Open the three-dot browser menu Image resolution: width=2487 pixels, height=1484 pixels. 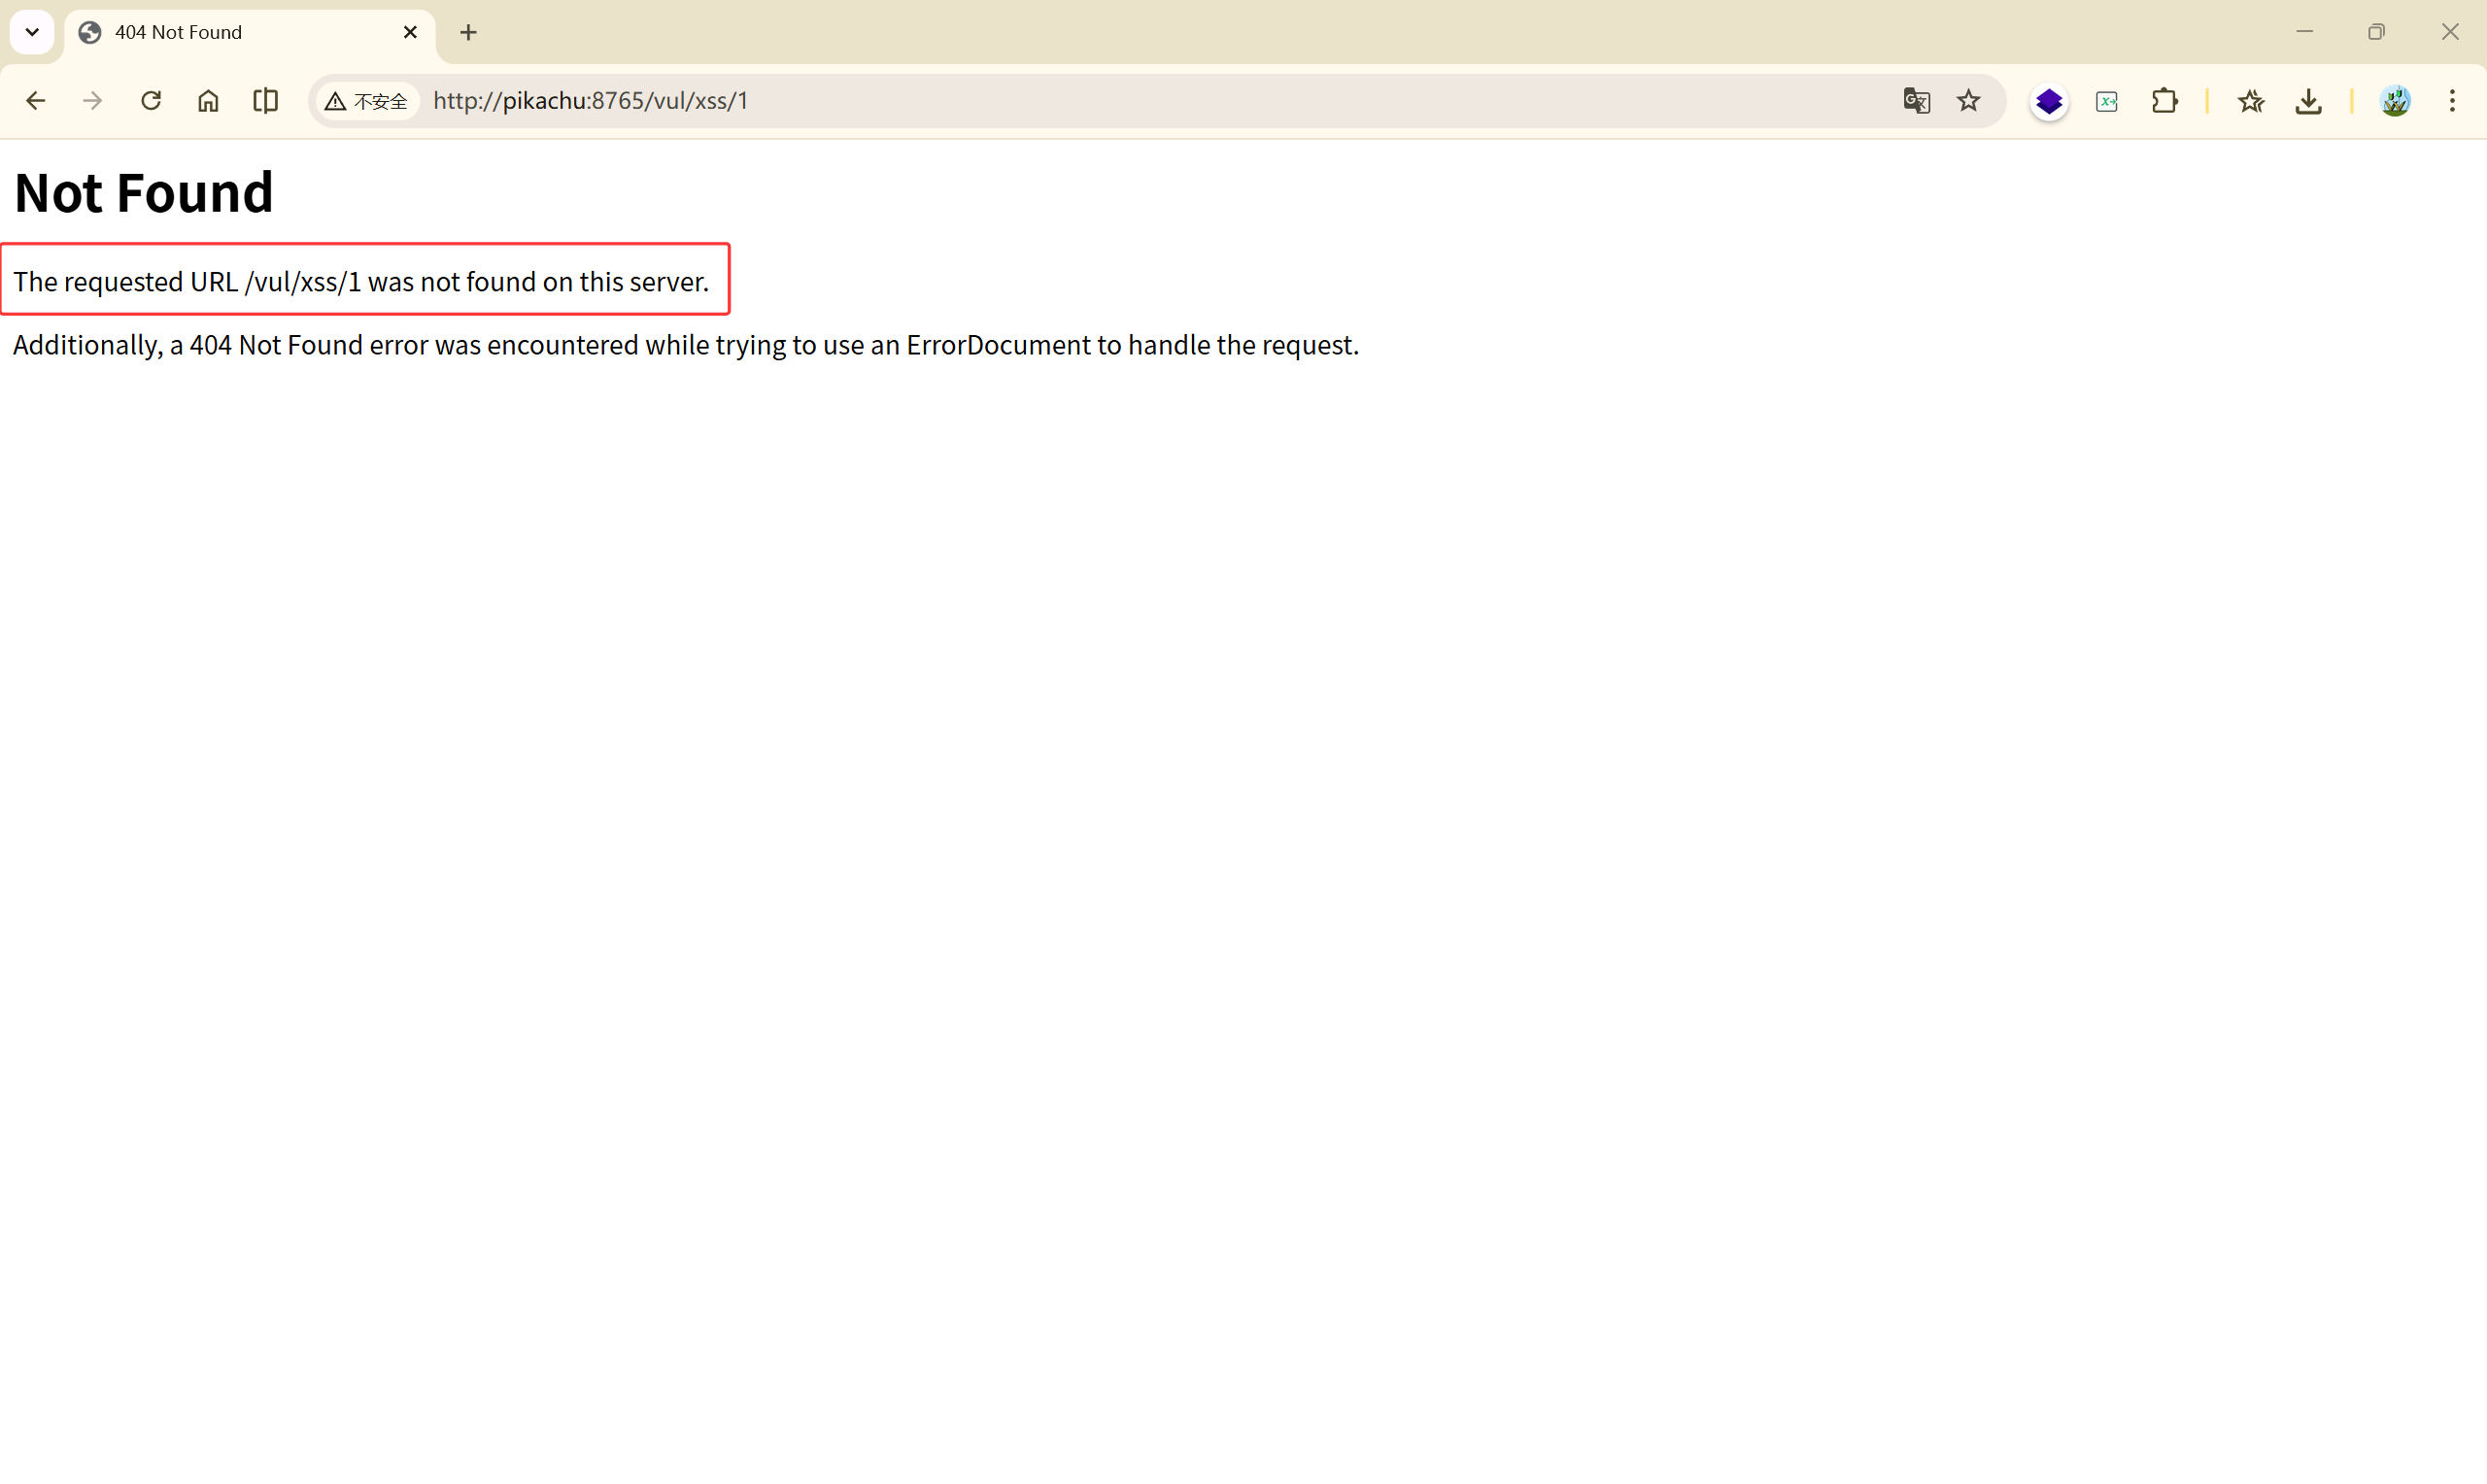pyautogui.click(x=2452, y=101)
